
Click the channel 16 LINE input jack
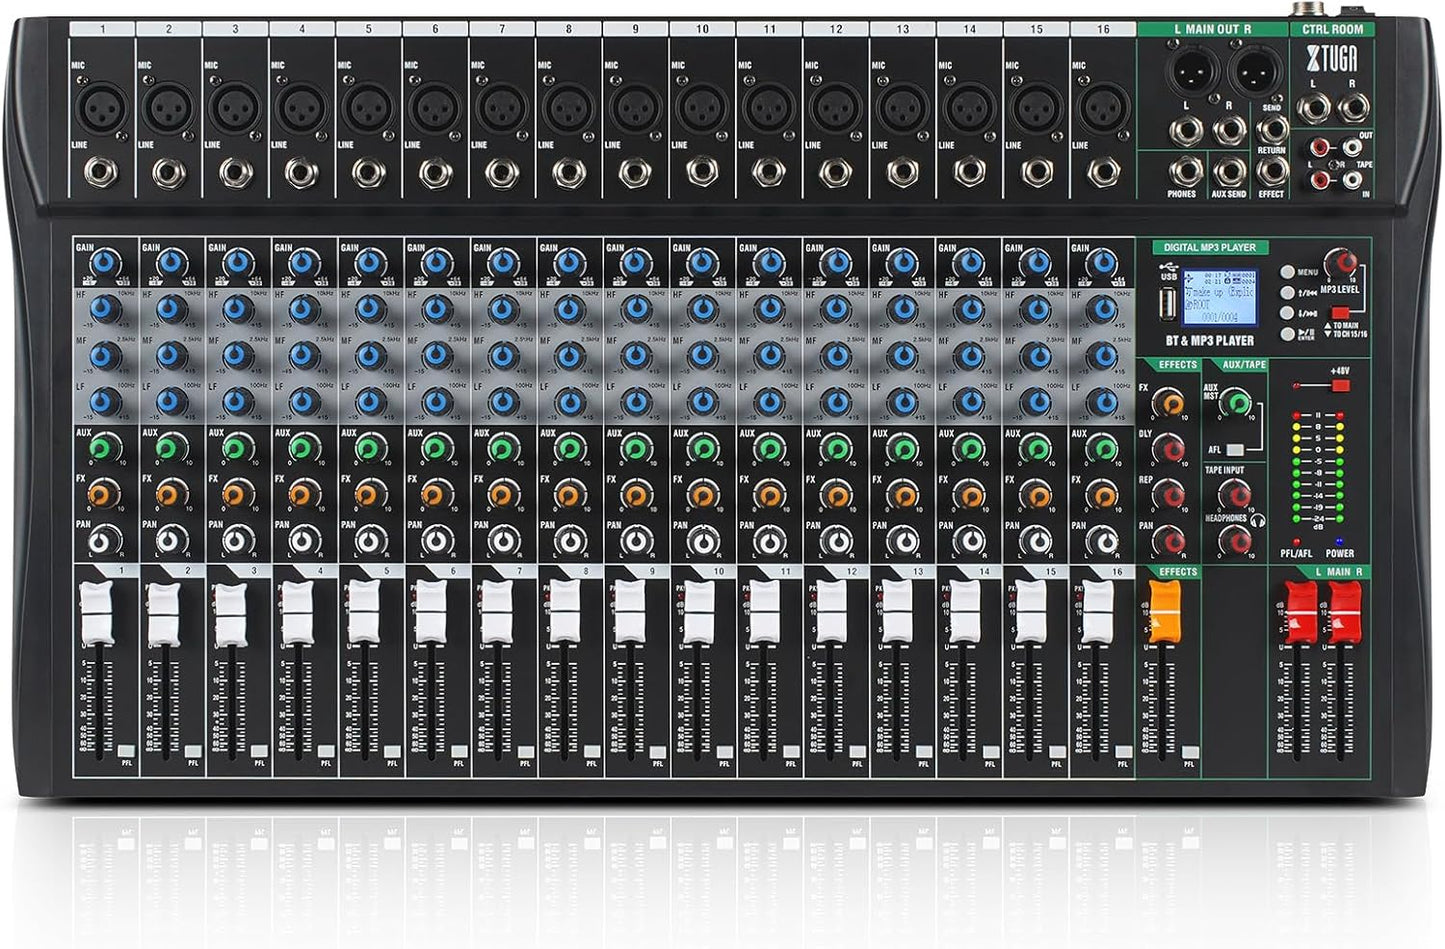click(1103, 170)
